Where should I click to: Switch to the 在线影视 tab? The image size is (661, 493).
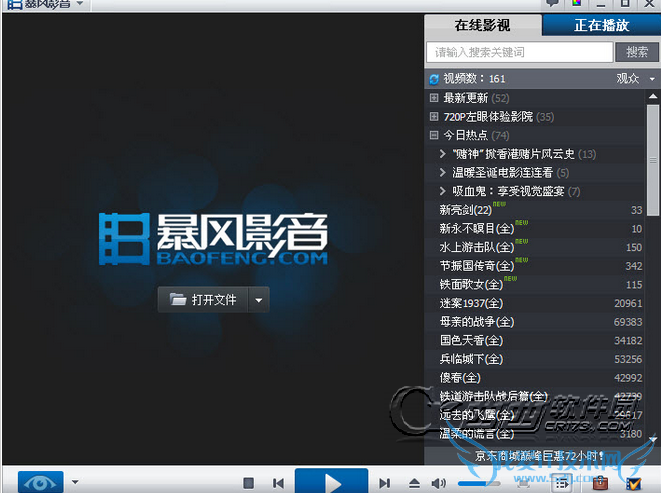coord(483,25)
